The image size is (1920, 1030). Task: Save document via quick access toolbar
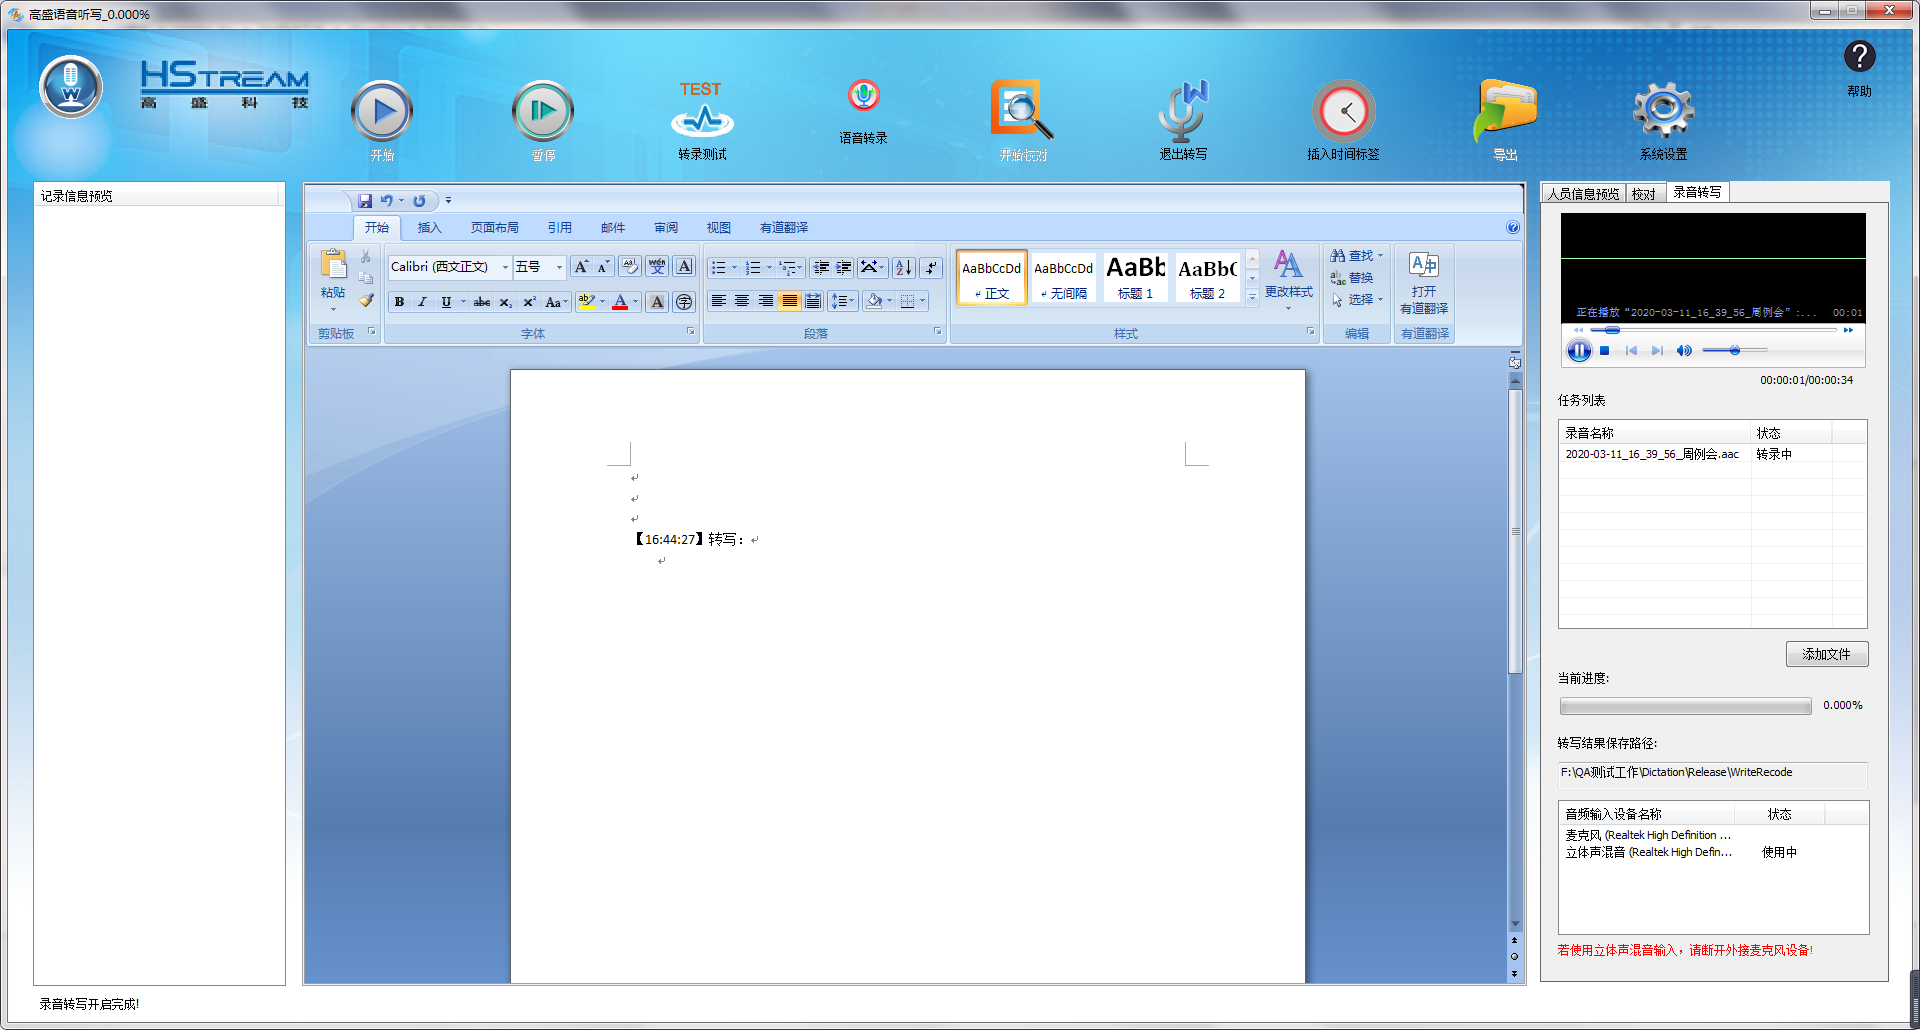click(x=365, y=201)
